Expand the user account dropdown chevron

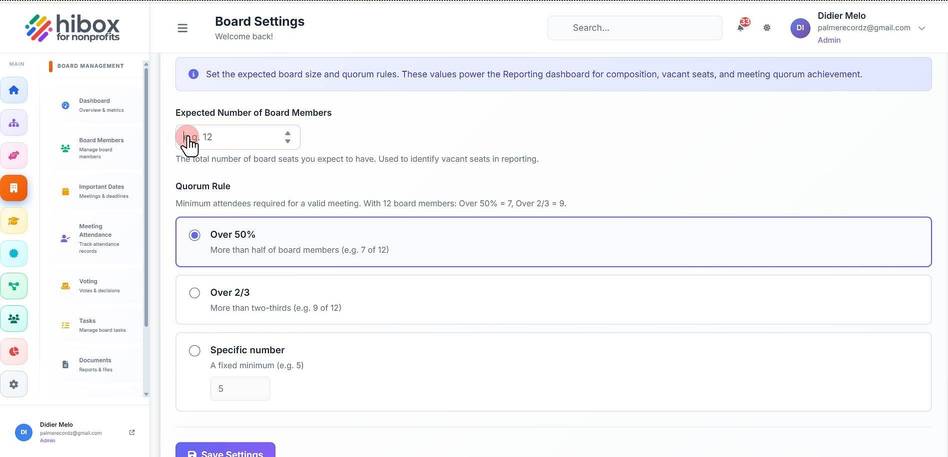921,28
